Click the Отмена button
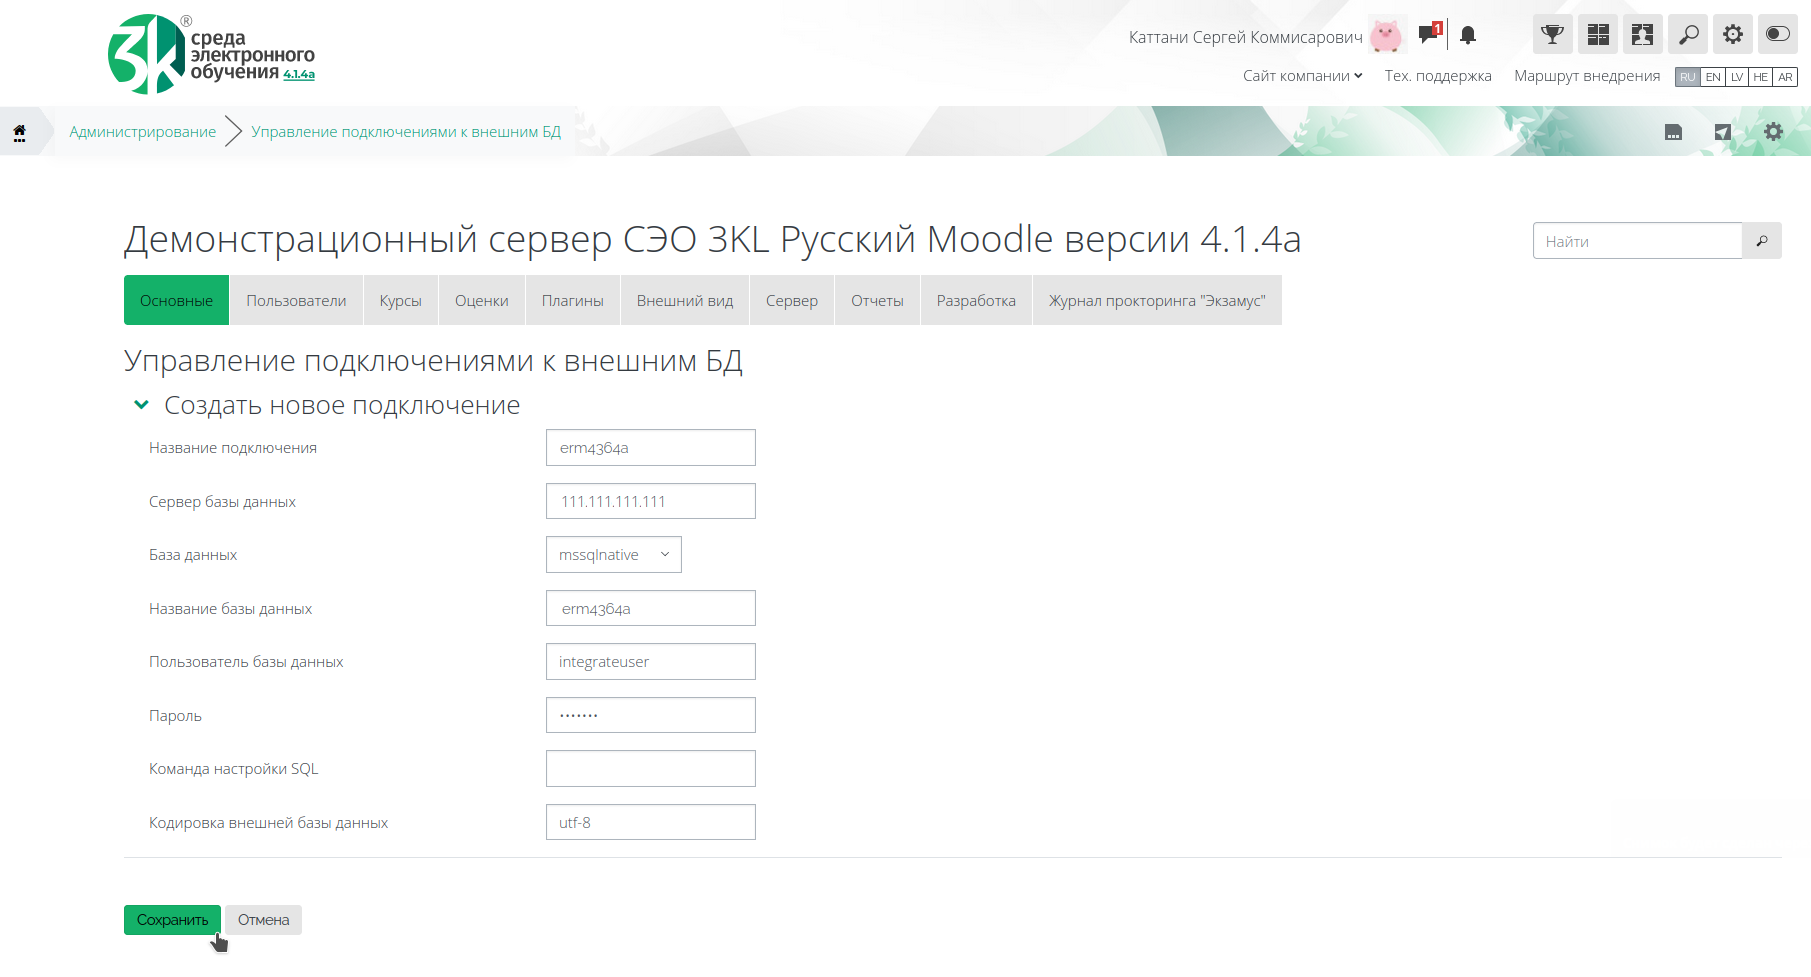The width and height of the screenshot is (1811, 977). pos(264,920)
